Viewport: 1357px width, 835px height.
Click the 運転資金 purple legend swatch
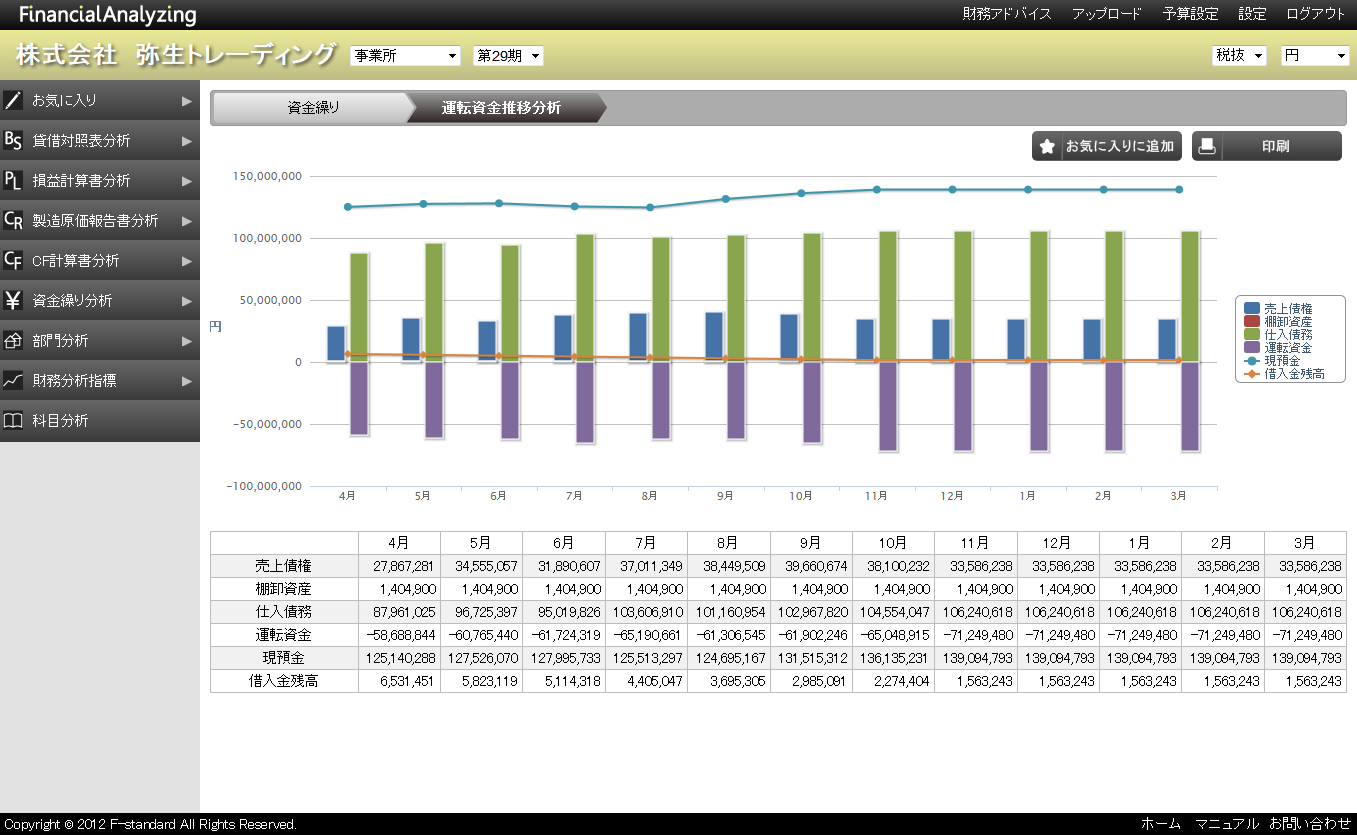(x=1251, y=348)
